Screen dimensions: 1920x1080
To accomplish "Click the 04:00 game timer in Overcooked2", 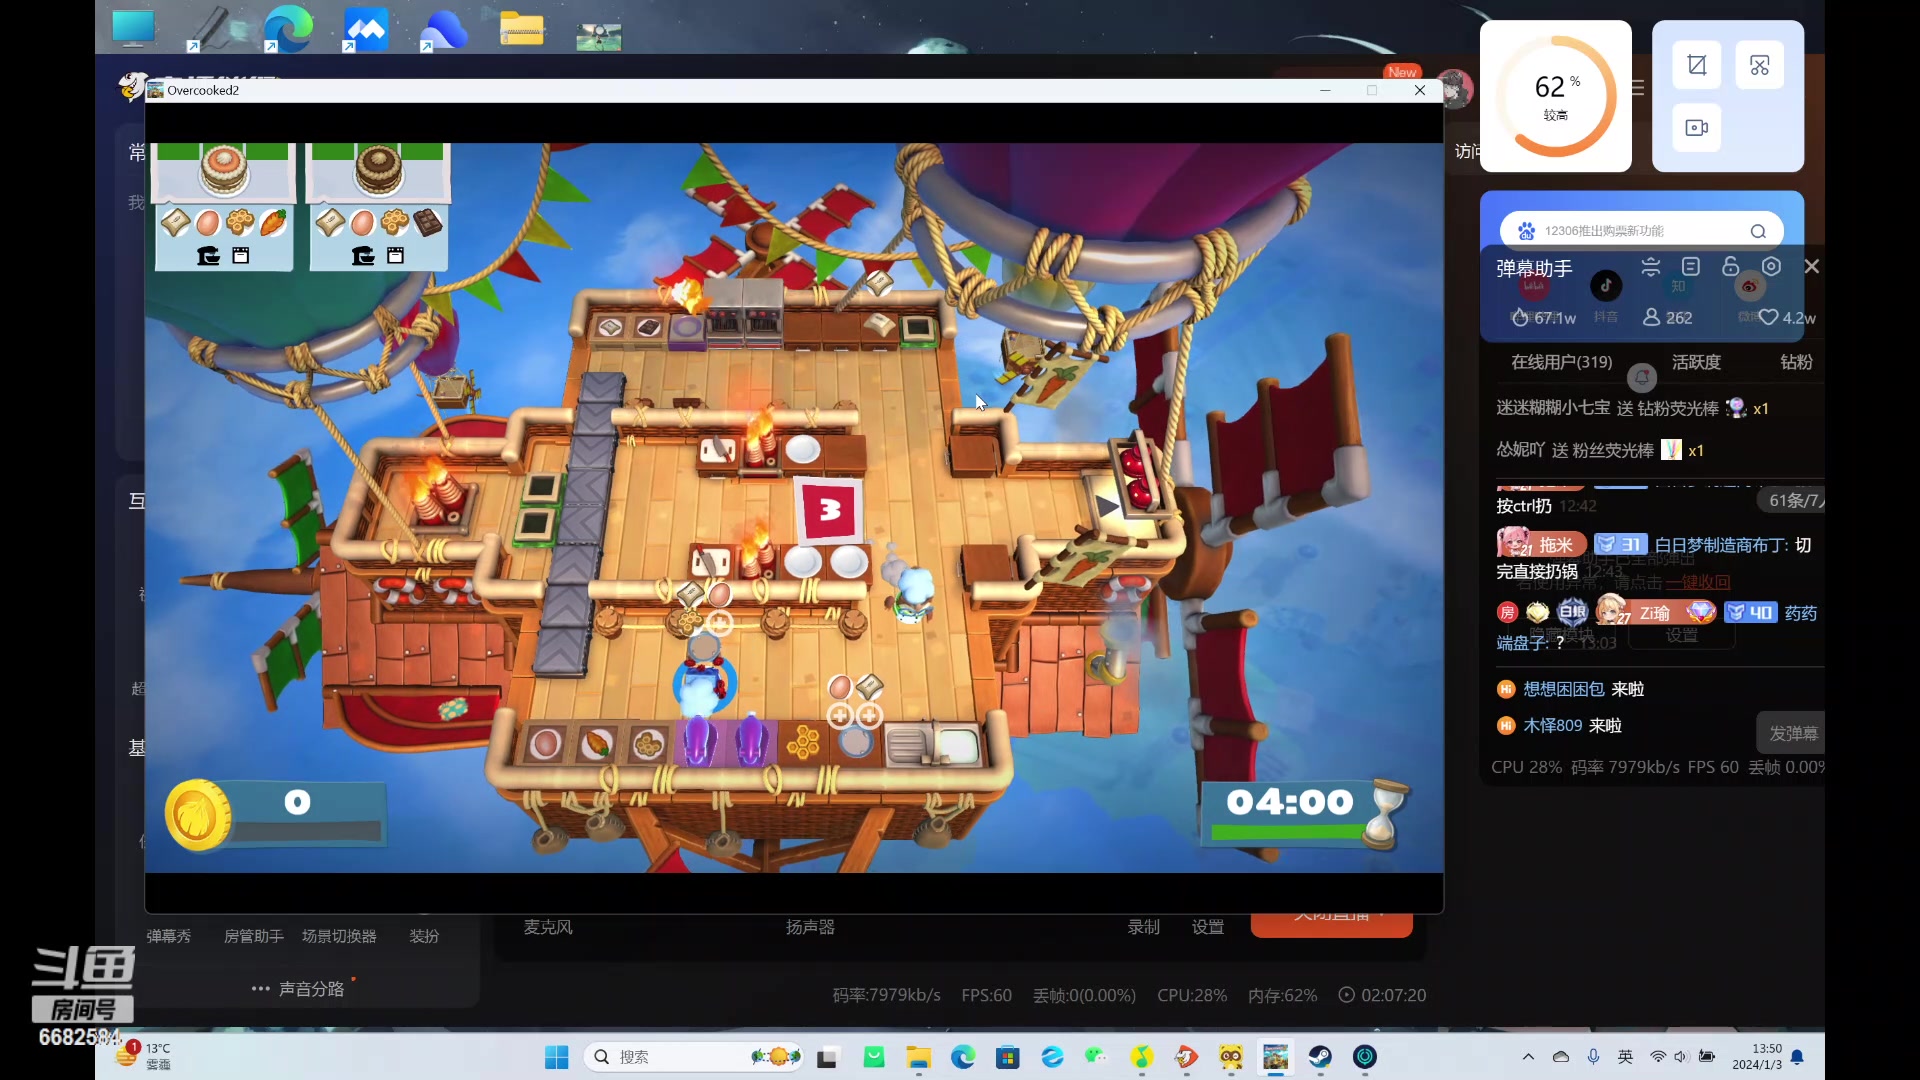I will (1290, 802).
